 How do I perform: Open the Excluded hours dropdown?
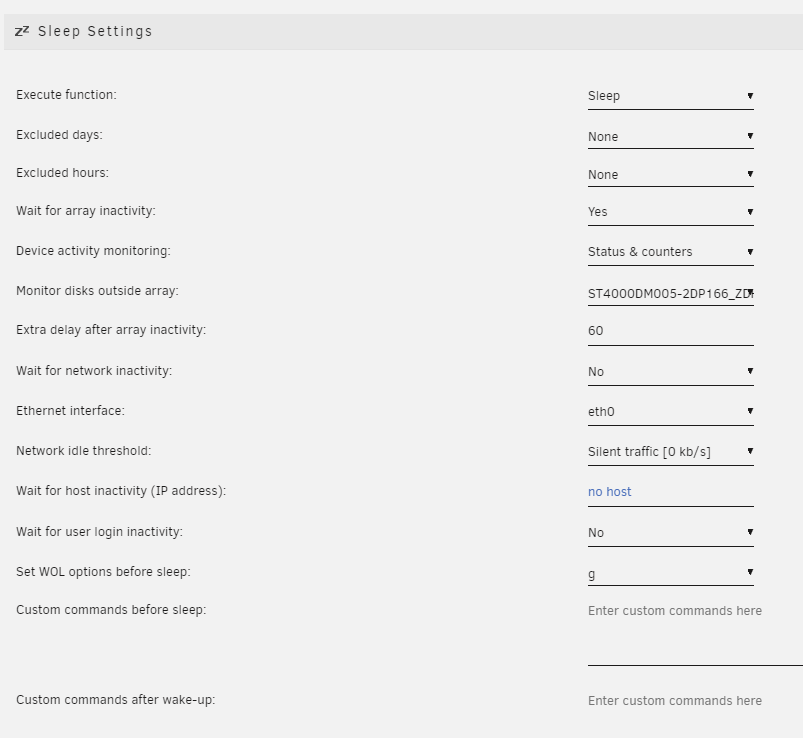[x=670, y=175]
